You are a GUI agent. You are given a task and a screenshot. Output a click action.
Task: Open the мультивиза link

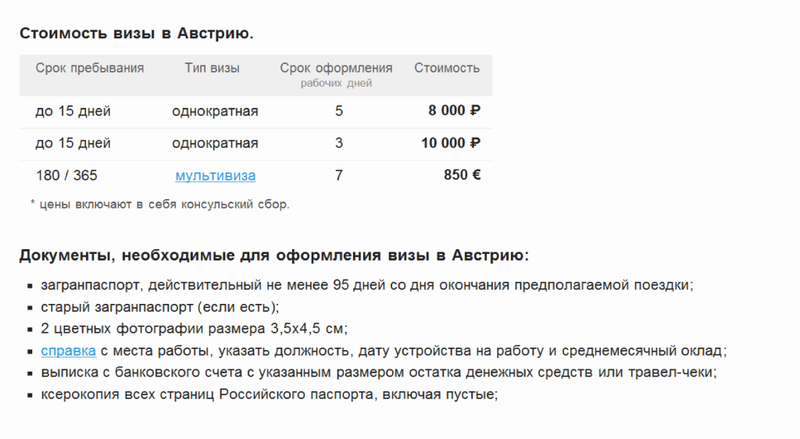[x=215, y=176]
